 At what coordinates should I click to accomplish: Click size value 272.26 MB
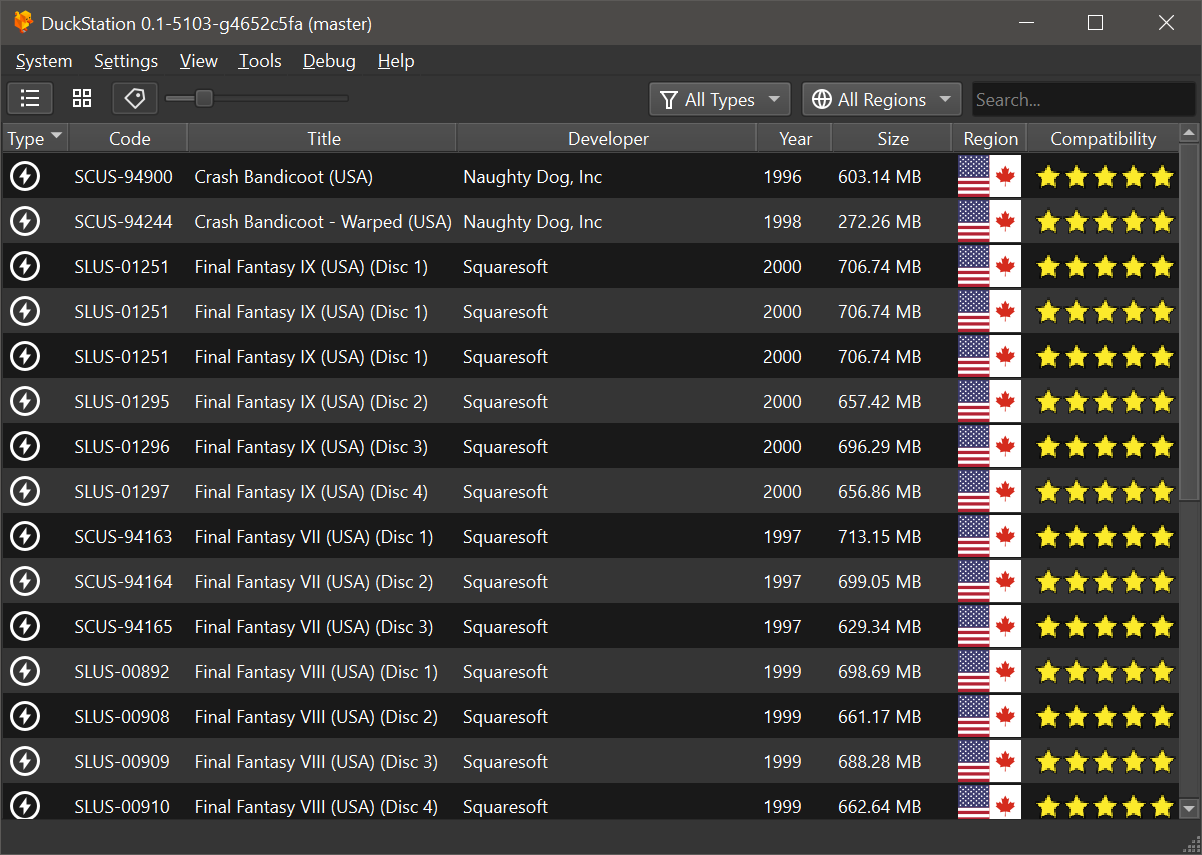click(880, 222)
